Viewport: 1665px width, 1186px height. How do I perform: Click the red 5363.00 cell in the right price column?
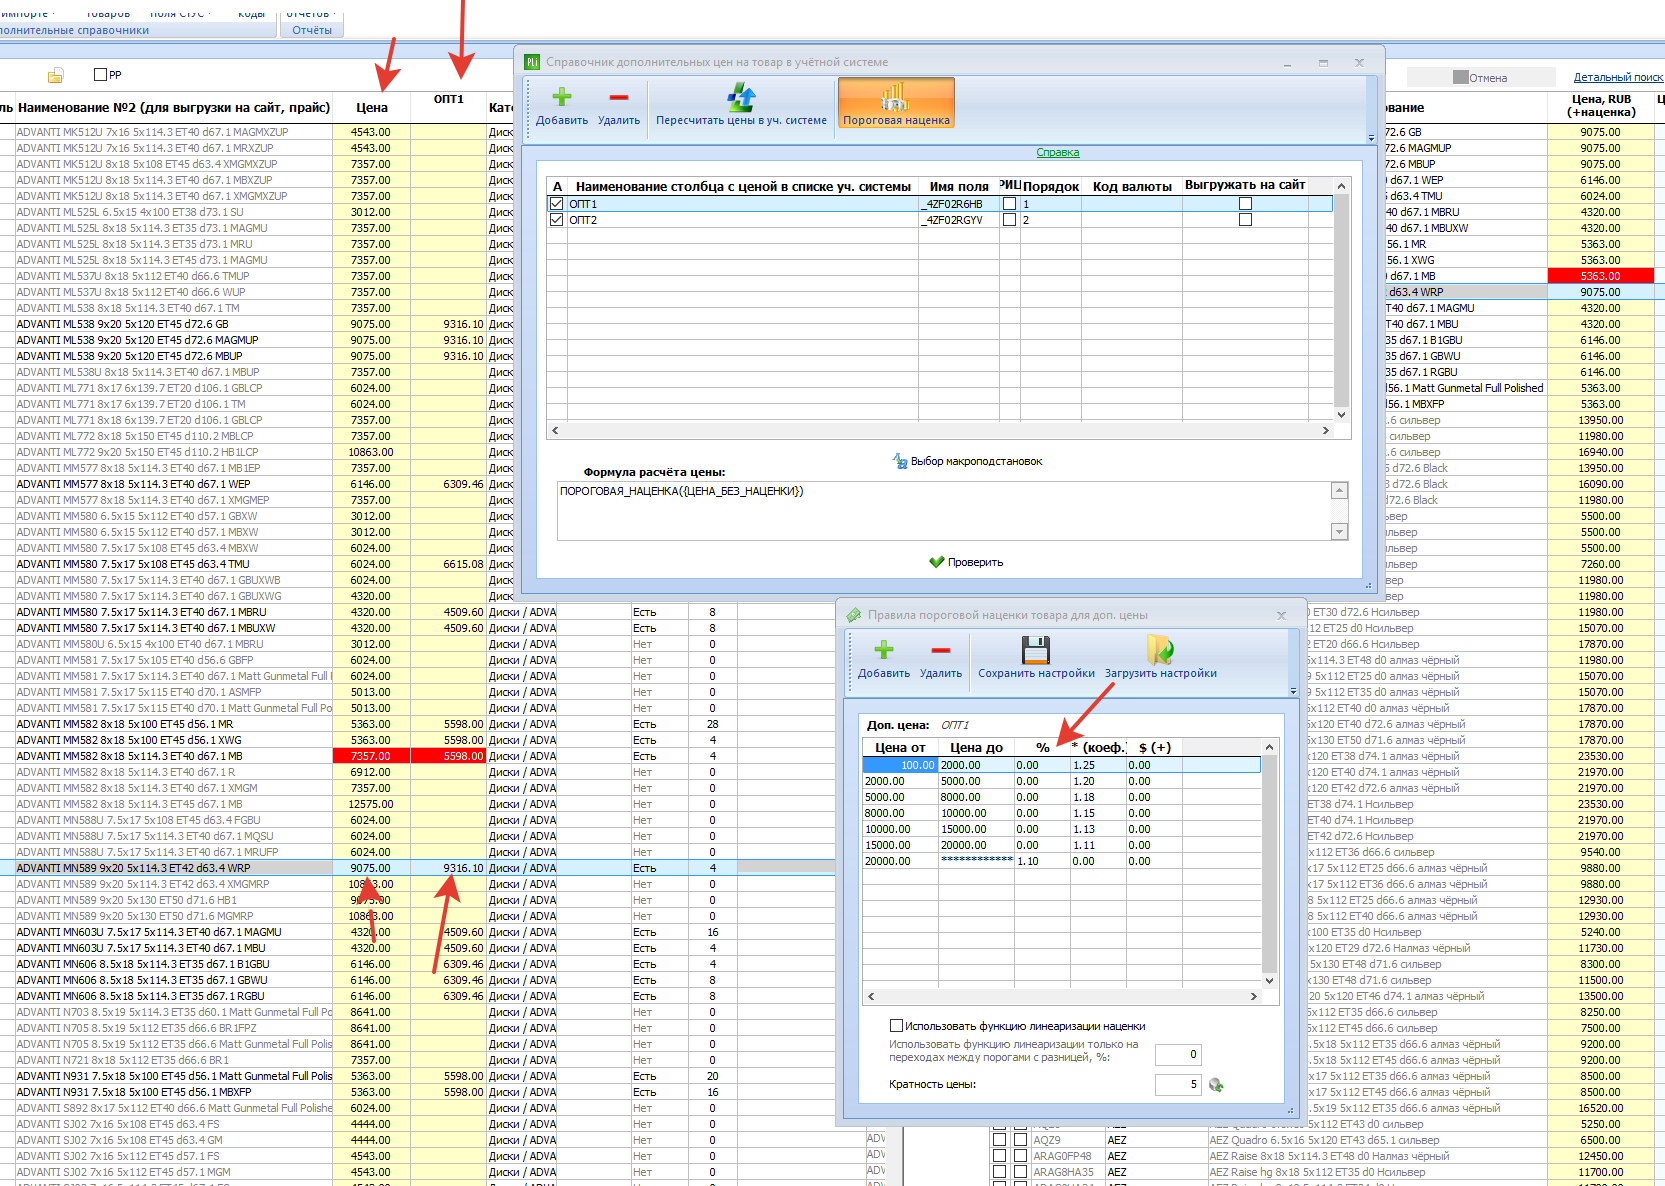tap(1600, 276)
